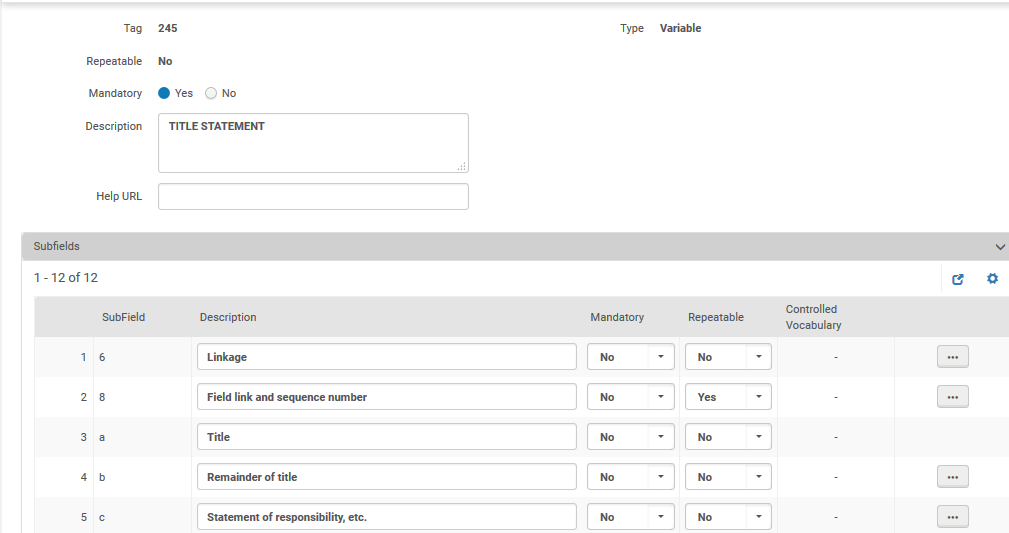This screenshot has height=533, width=1009.
Task: Open the table settings gear icon
Action: 992,279
